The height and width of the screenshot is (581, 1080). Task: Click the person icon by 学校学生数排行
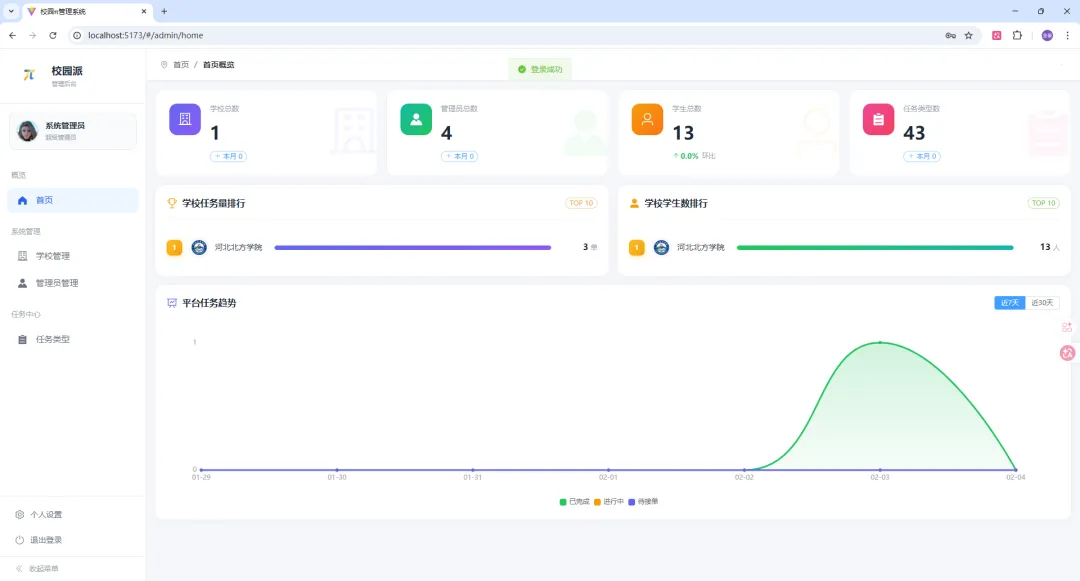(634, 203)
